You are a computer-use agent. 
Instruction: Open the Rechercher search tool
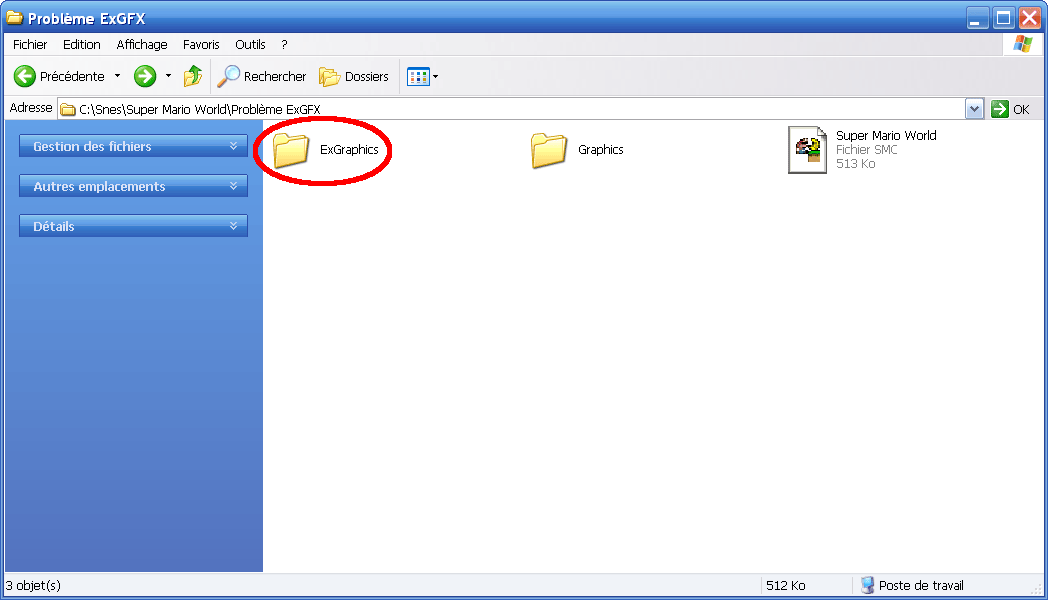[x=261, y=76]
